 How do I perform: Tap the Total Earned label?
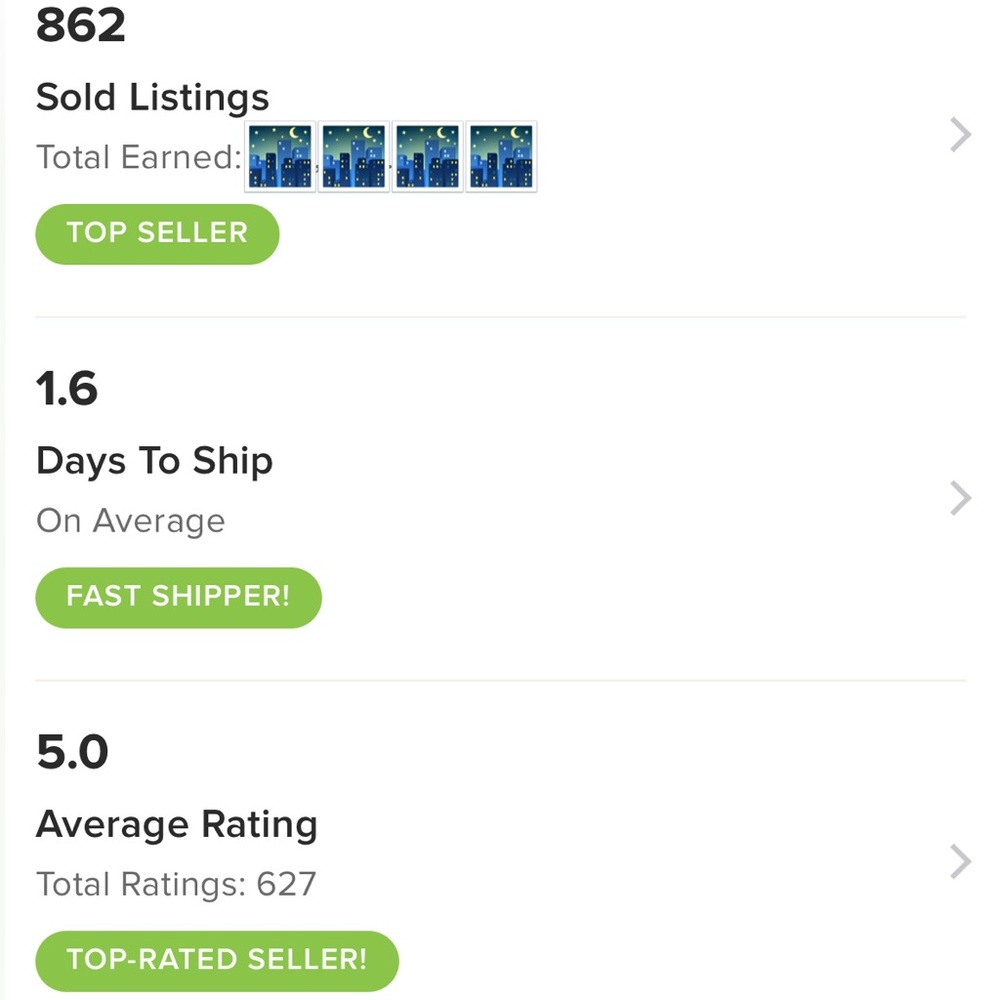click(138, 158)
